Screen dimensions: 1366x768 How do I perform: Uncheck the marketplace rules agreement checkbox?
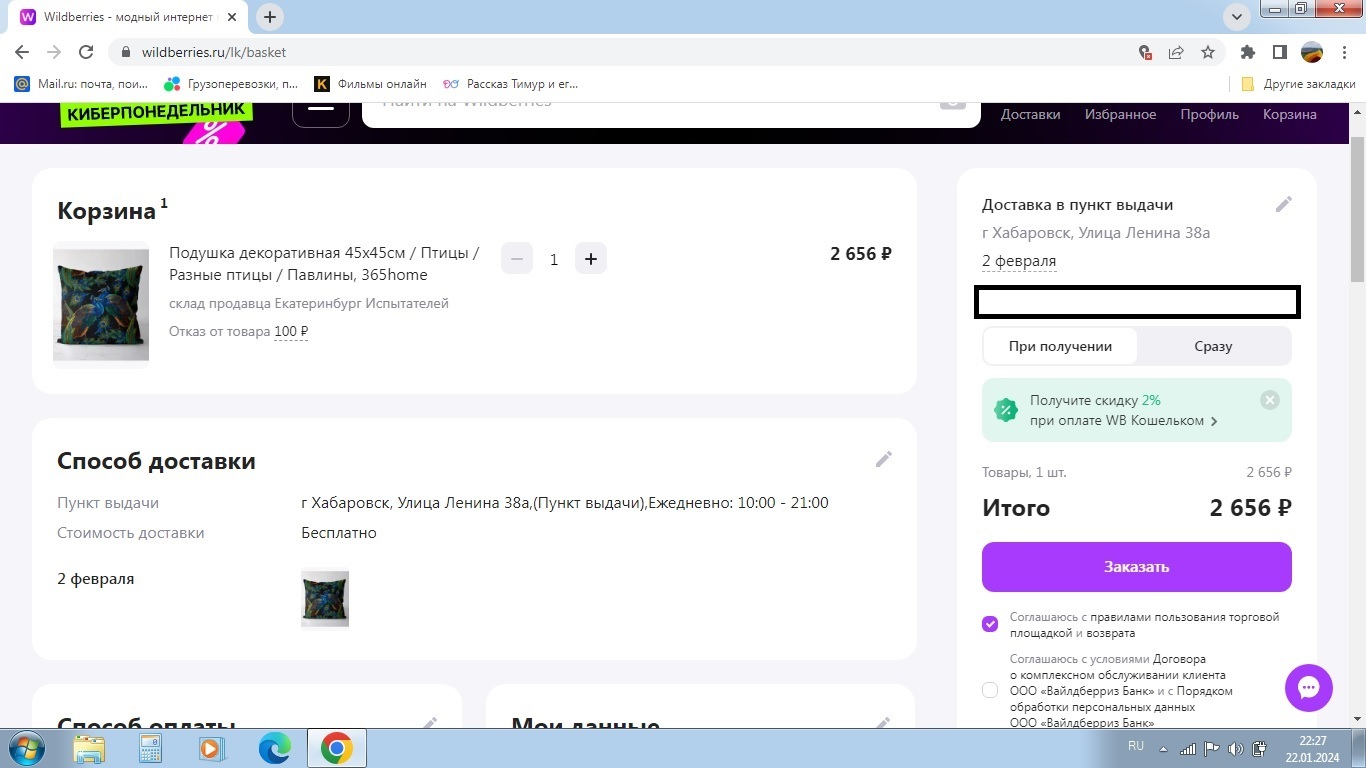point(990,624)
